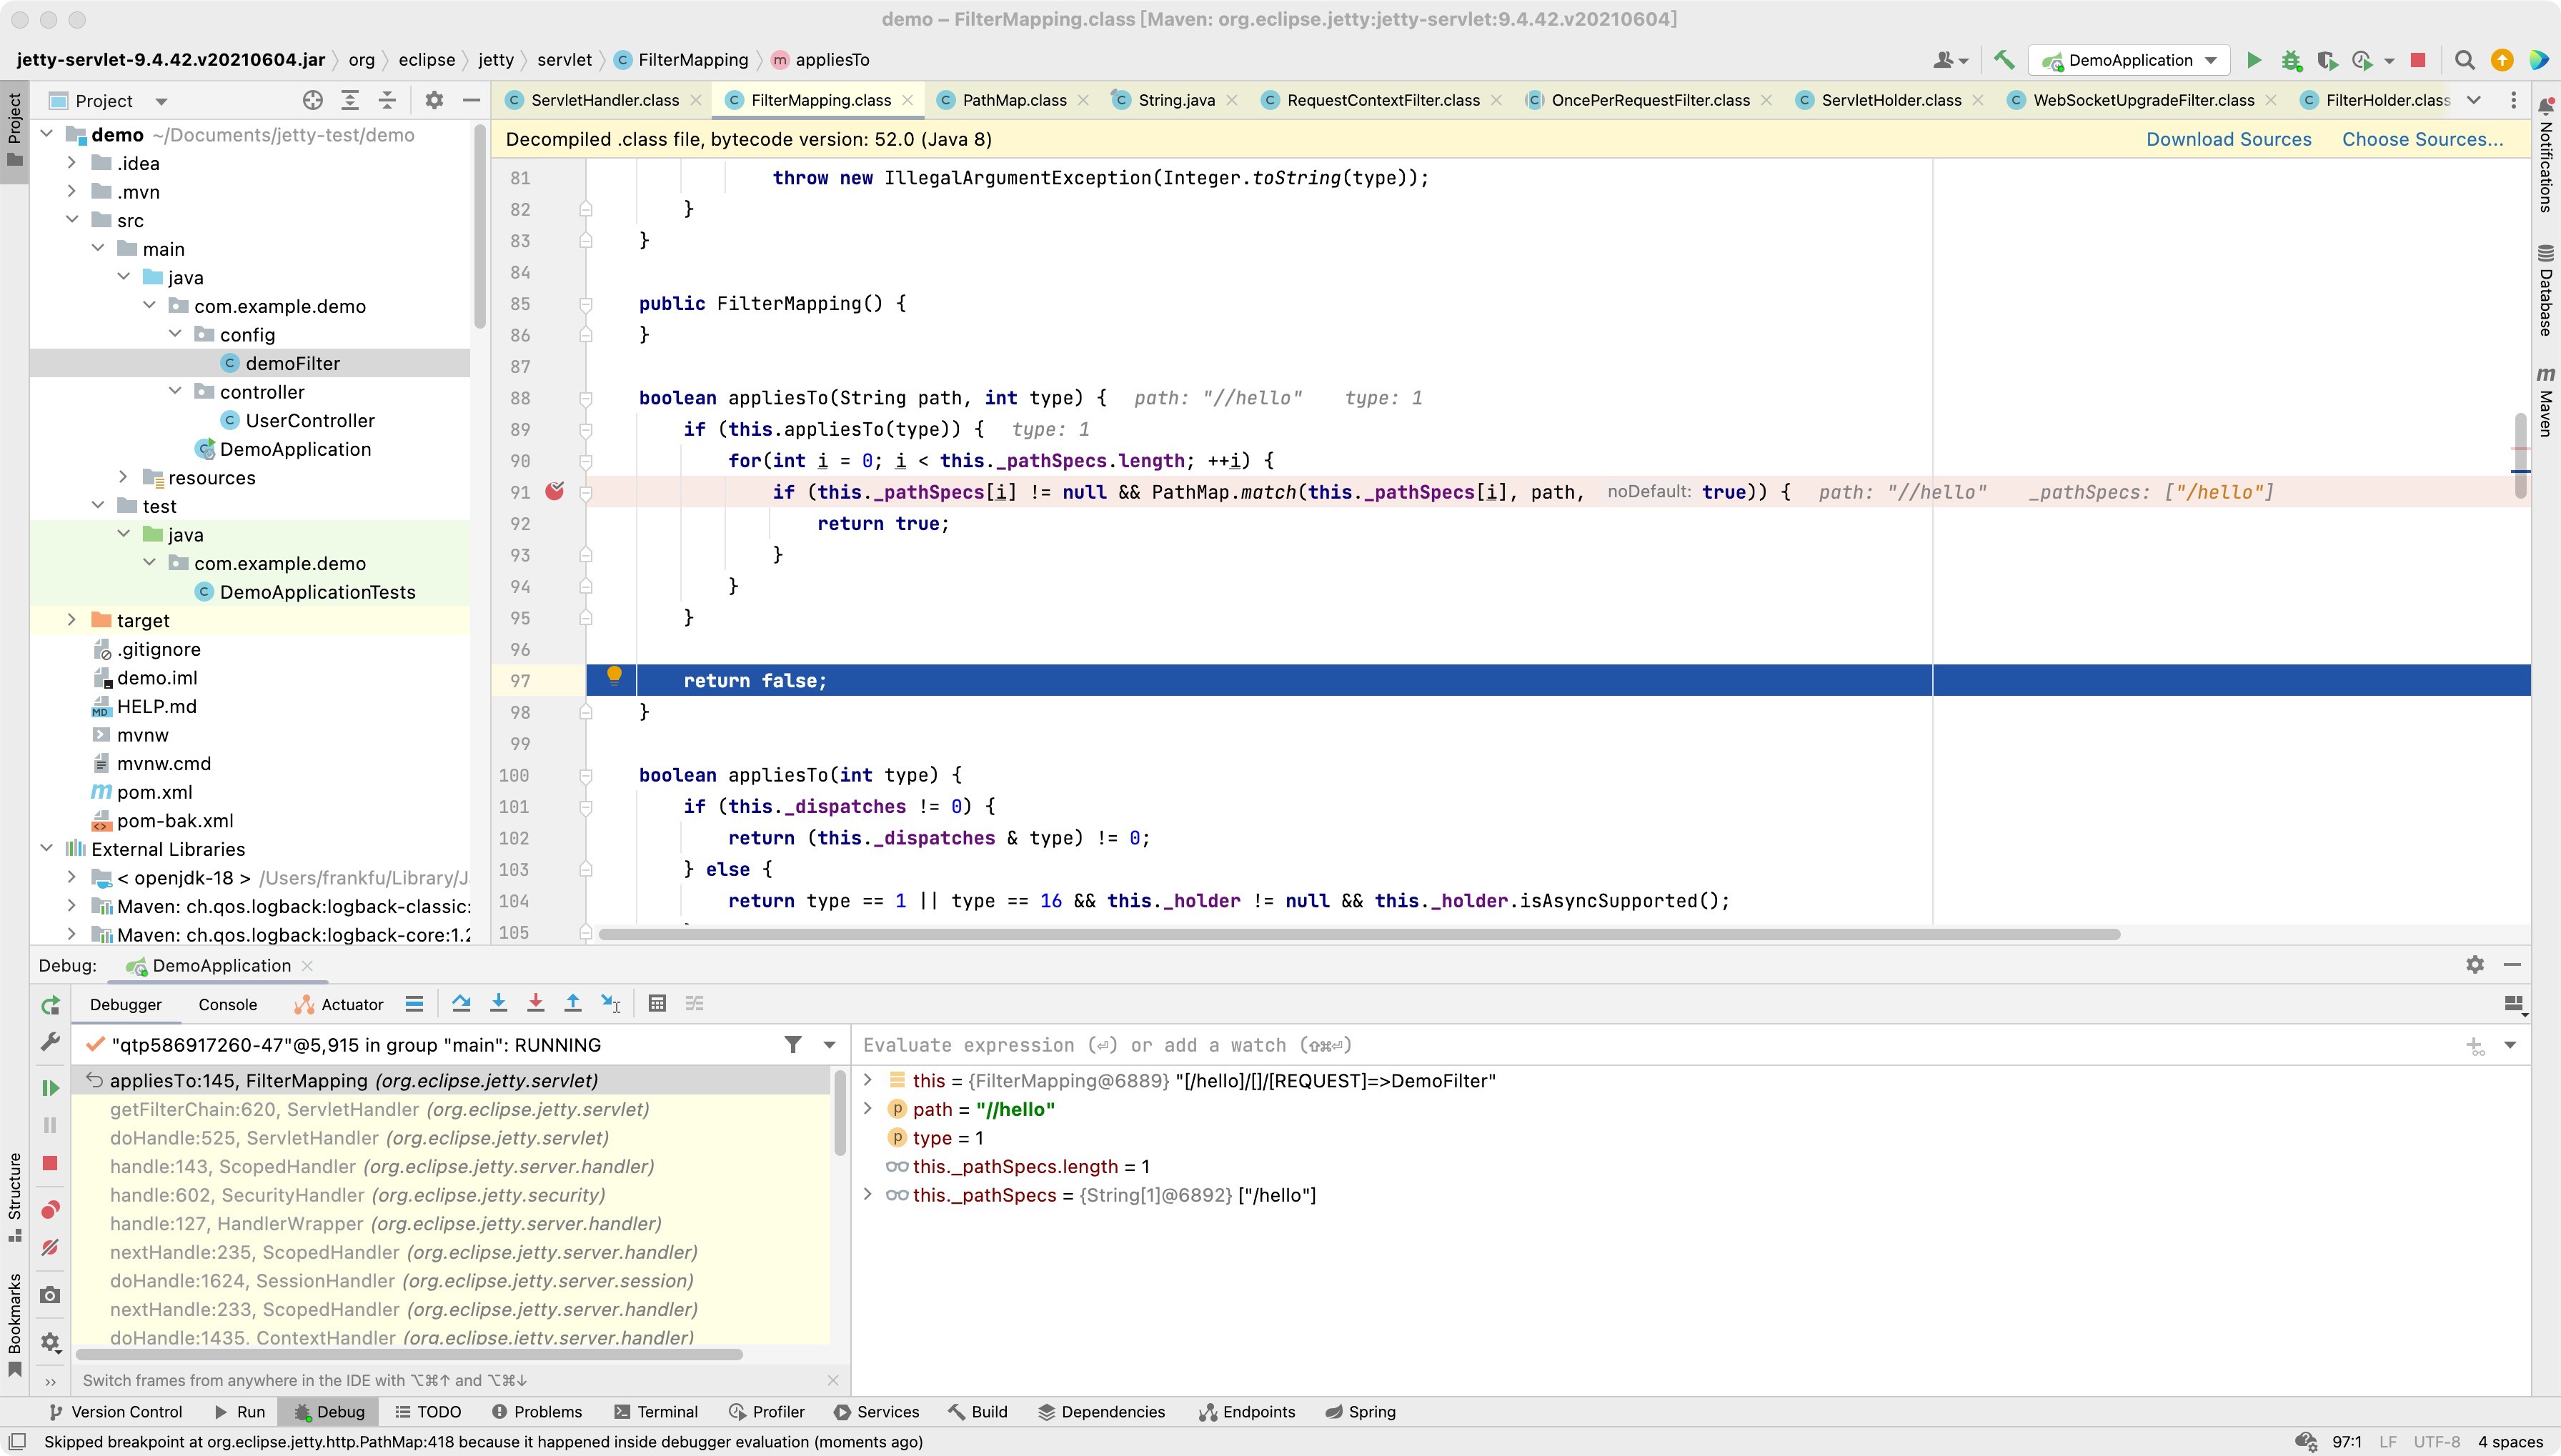Run DemoApplication with the green play icon

2254,60
